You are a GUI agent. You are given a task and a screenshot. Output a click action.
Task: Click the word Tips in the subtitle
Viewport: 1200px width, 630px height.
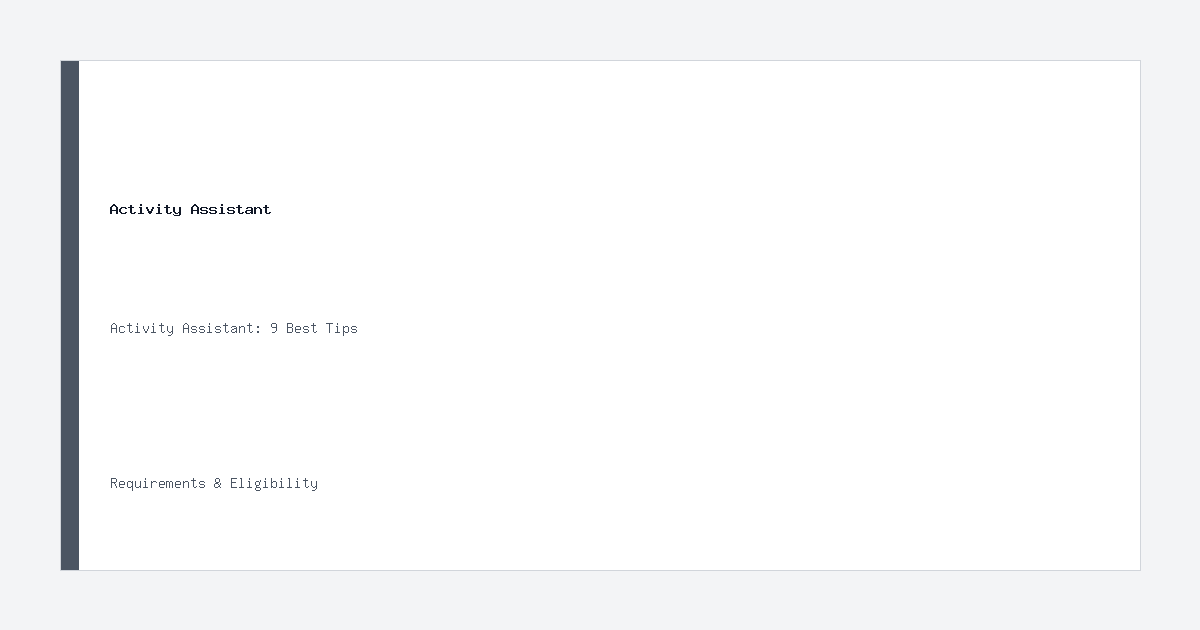(x=341, y=328)
